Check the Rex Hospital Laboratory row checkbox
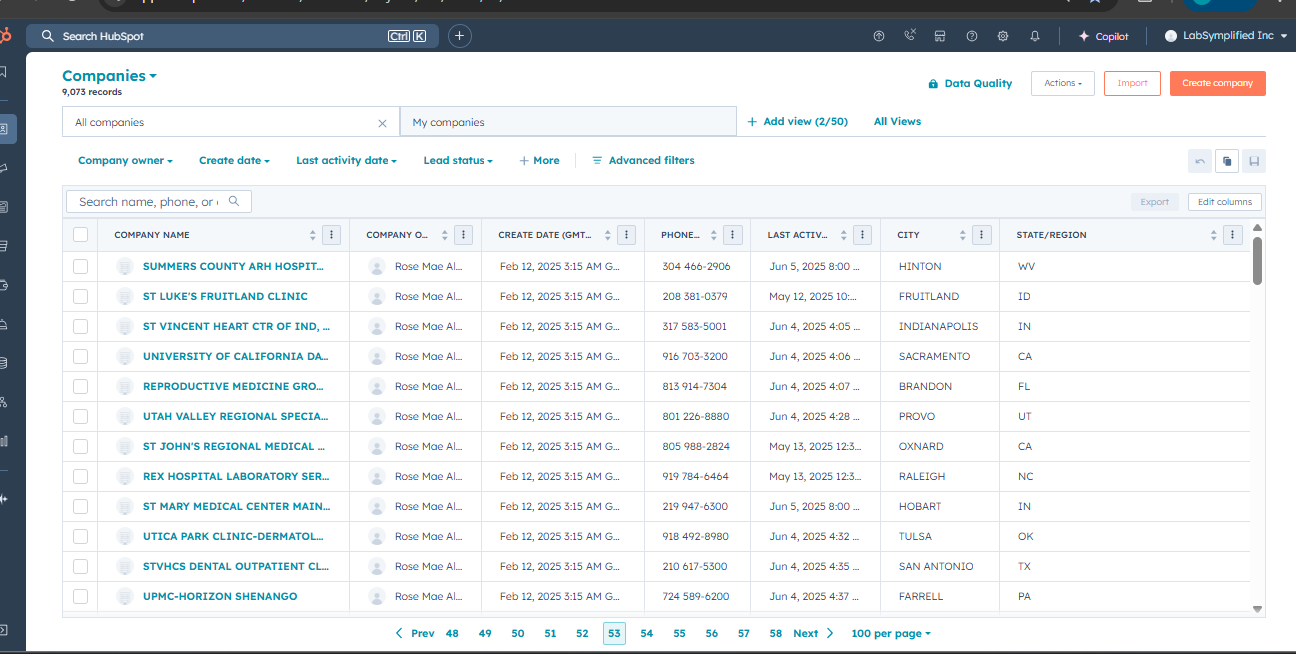 (80, 476)
